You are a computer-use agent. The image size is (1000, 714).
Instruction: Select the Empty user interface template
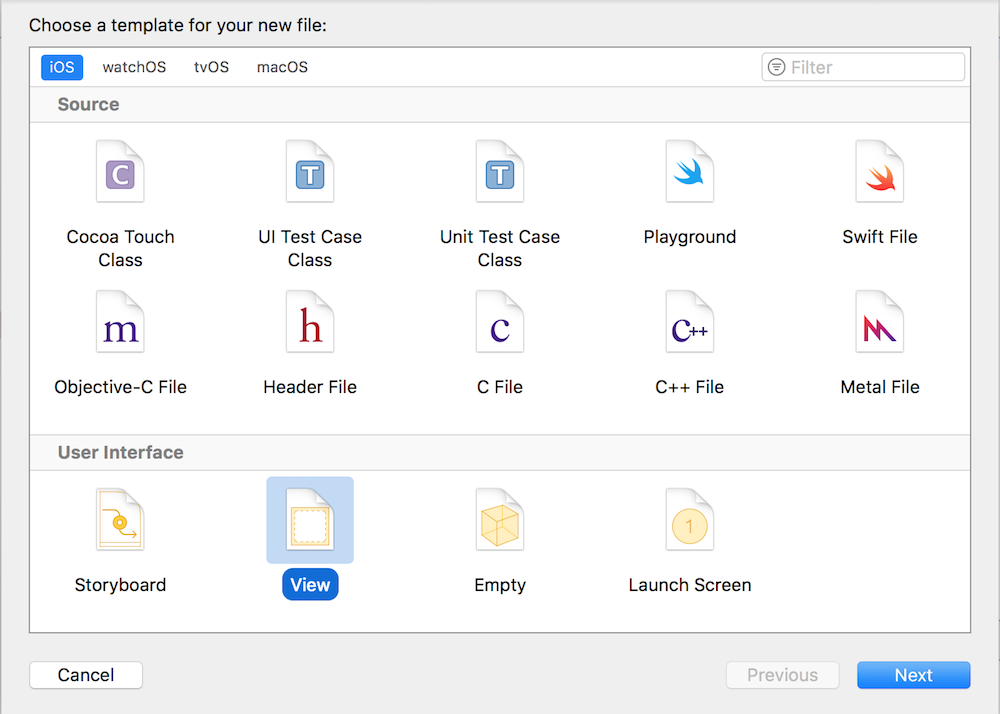click(x=500, y=523)
